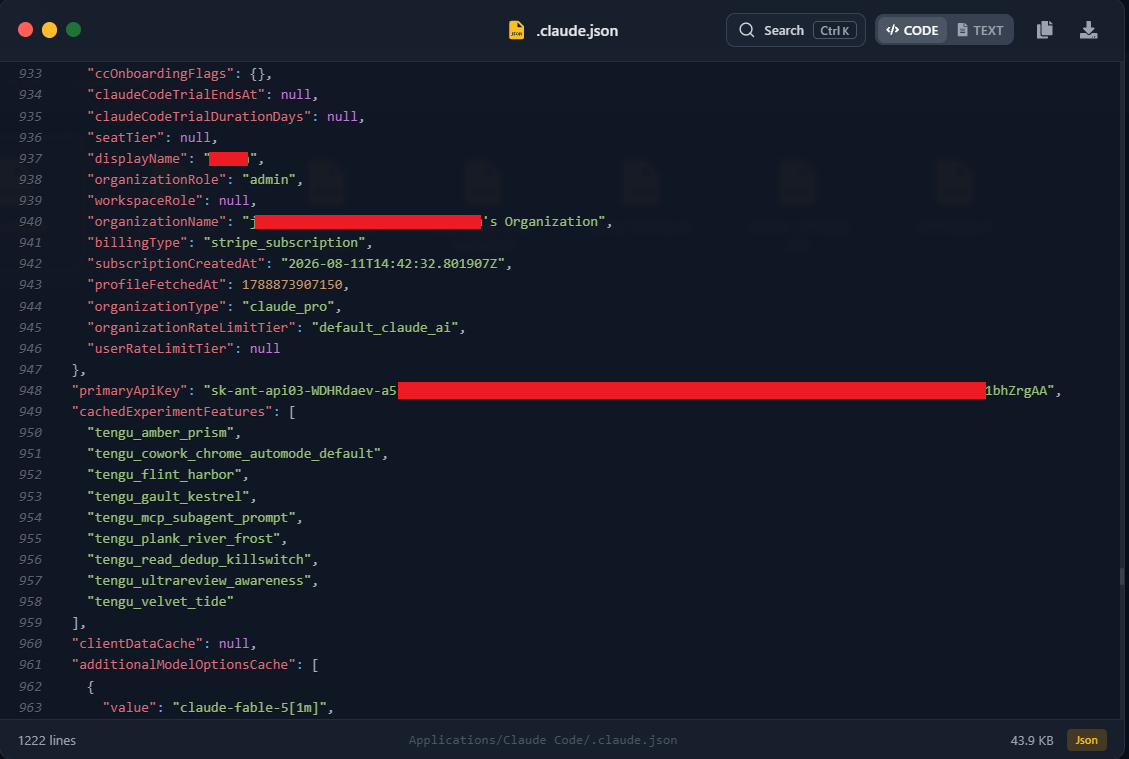Select the "seatTier" key
1129x759 pixels.
coord(126,138)
